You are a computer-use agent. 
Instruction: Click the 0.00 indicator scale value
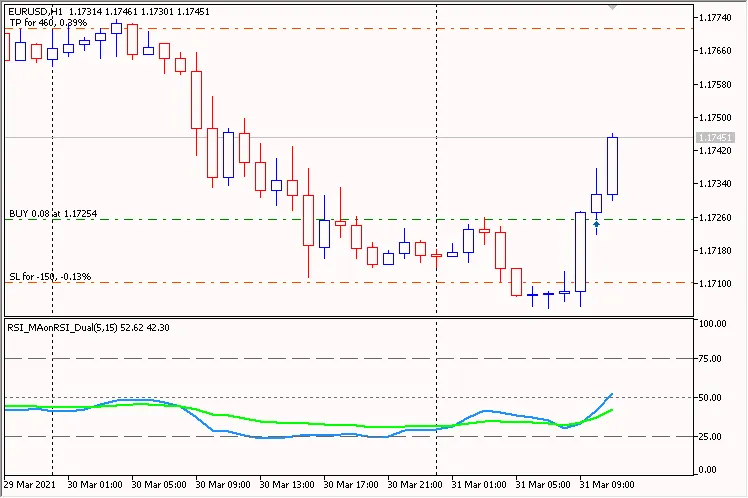pyautogui.click(x=707, y=470)
